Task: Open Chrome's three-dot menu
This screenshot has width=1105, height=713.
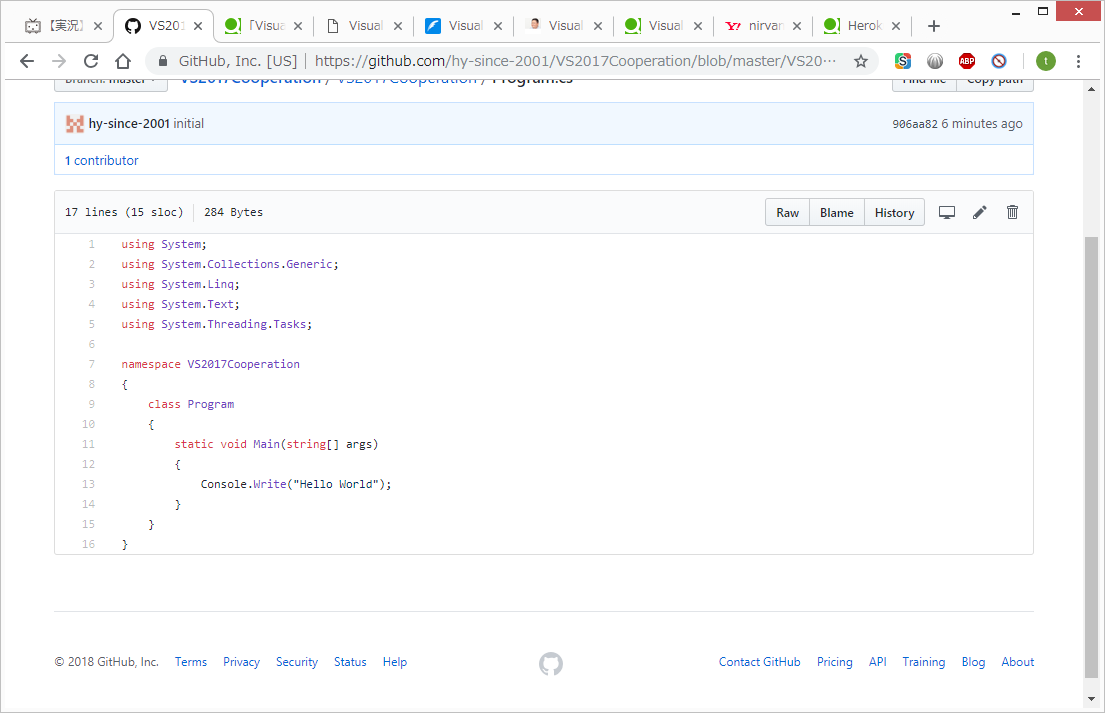Action: [x=1078, y=61]
